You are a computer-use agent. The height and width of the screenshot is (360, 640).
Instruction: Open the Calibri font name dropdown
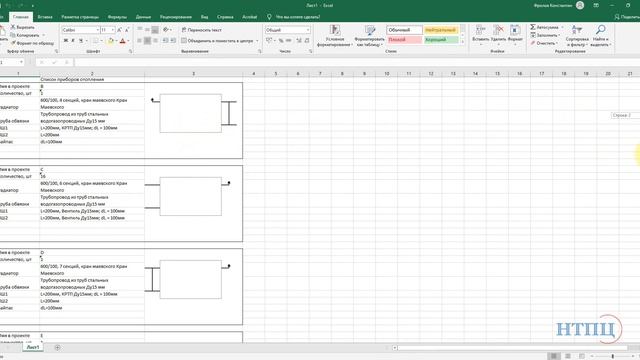coord(98,30)
